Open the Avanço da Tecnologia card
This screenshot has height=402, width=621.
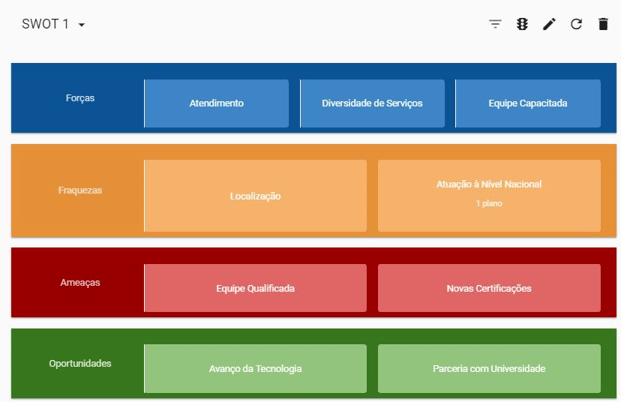point(255,369)
